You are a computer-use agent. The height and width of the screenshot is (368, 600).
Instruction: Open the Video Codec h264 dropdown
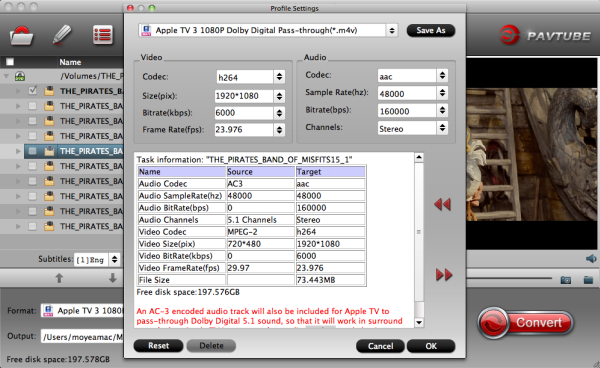tap(279, 77)
